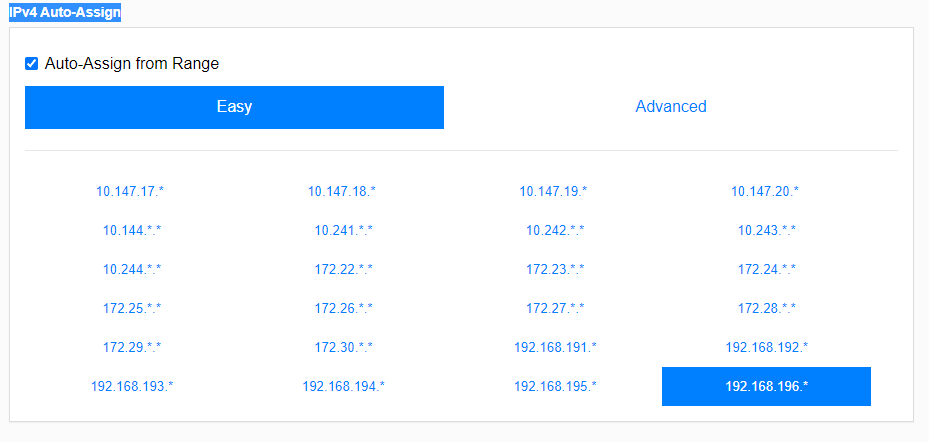Viewport: 929px width, 442px height.
Task: Click the 10.242.*.* range option
Action: point(555,230)
